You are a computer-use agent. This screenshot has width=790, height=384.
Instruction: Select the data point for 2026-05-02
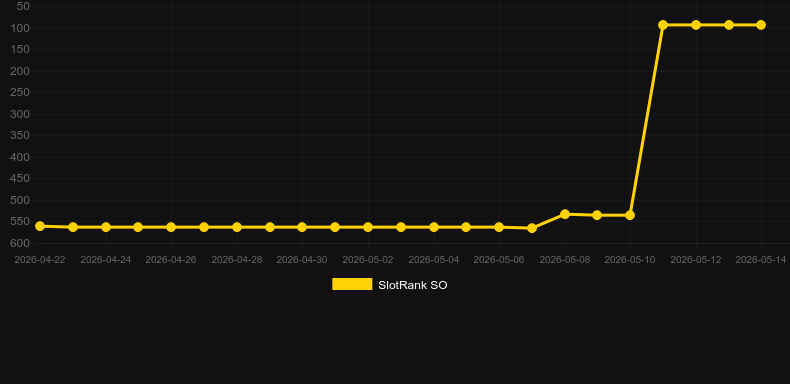click(368, 227)
